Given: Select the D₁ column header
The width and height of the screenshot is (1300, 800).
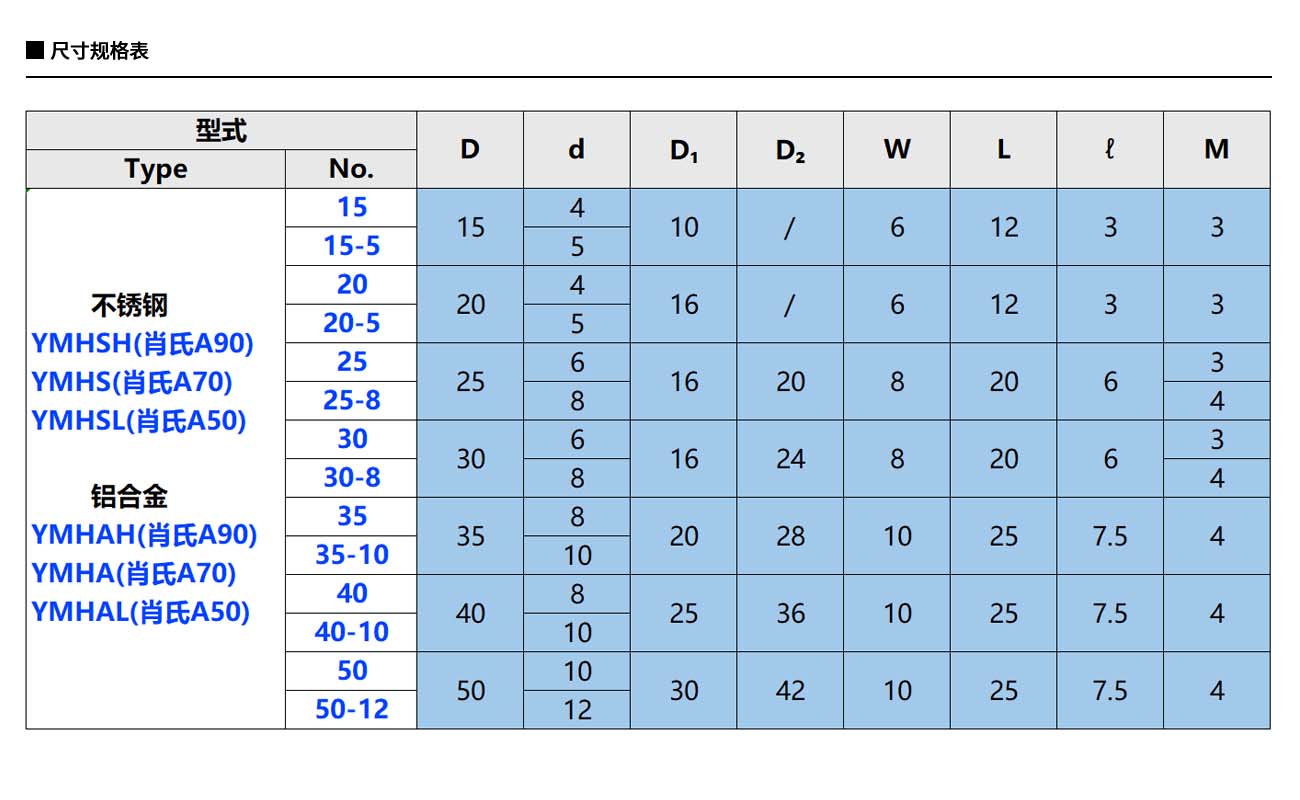Looking at the screenshot, I should click(x=684, y=150).
